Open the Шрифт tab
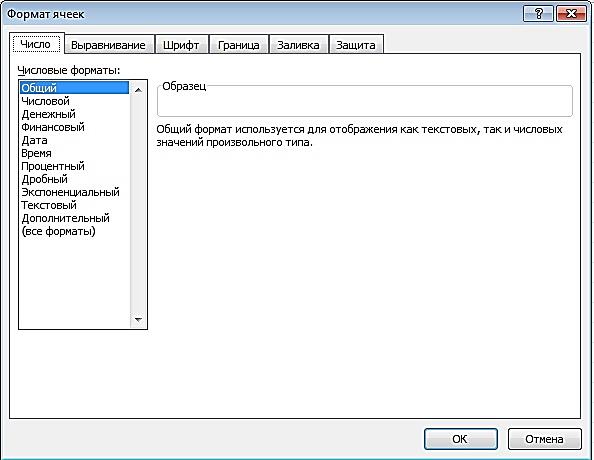The width and height of the screenshot is (594, 460). (181, 45)
